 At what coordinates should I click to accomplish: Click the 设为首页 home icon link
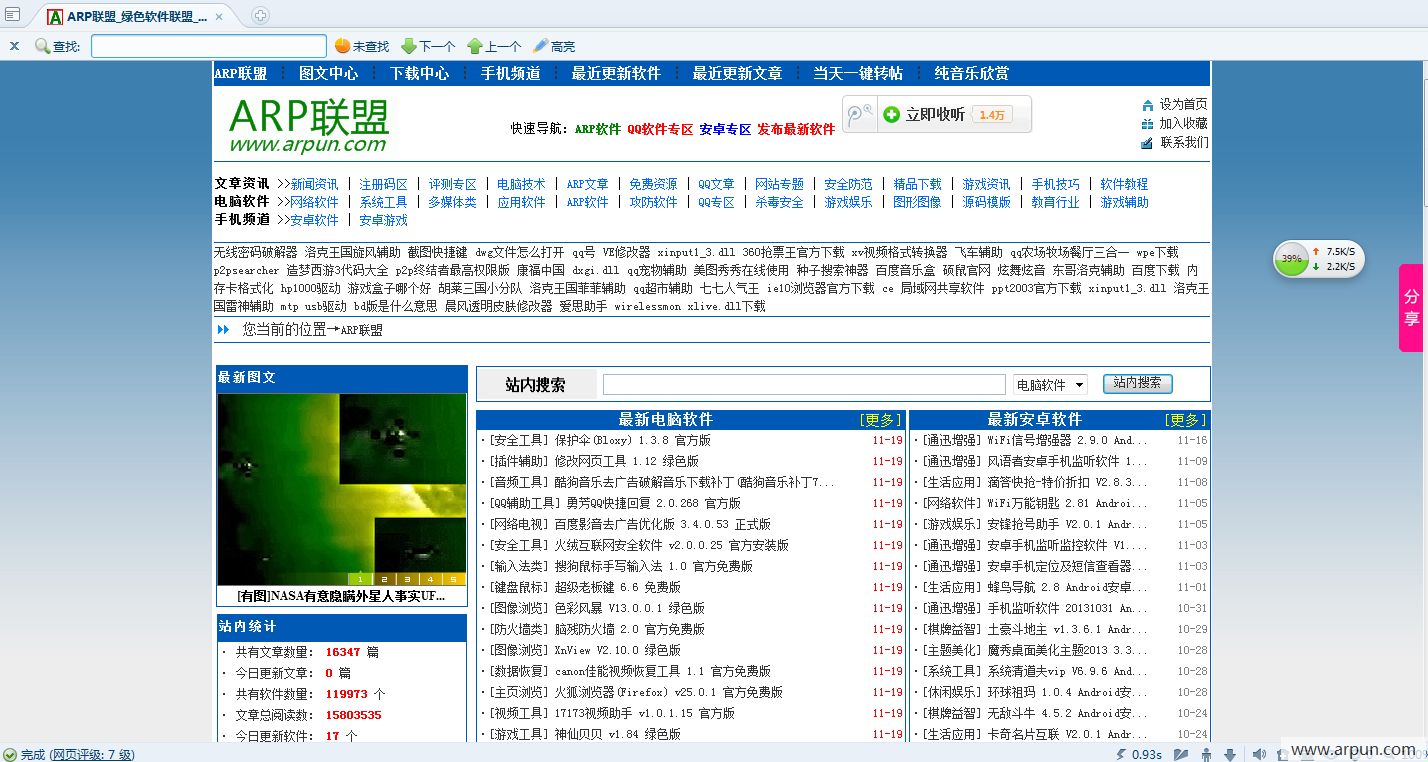[1174, 104]
